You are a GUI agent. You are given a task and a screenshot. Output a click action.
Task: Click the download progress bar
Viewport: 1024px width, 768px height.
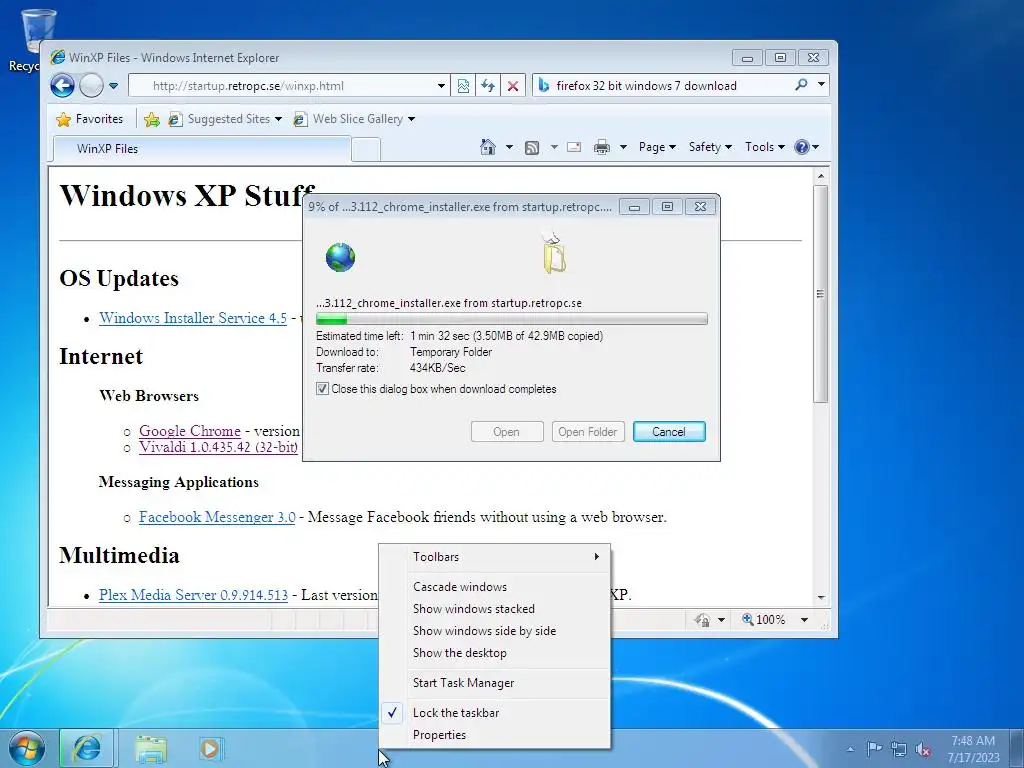coord(511,319)
